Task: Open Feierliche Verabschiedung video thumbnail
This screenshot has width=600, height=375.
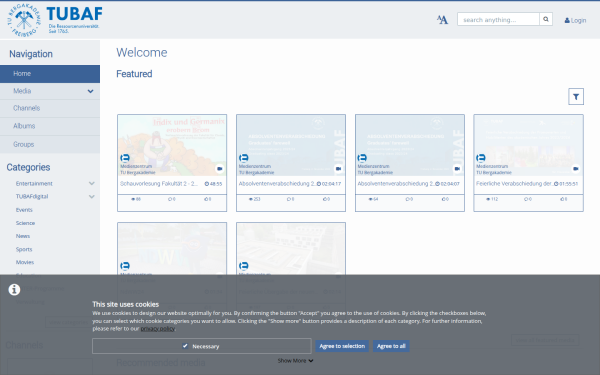Action: tap(528, 145)
